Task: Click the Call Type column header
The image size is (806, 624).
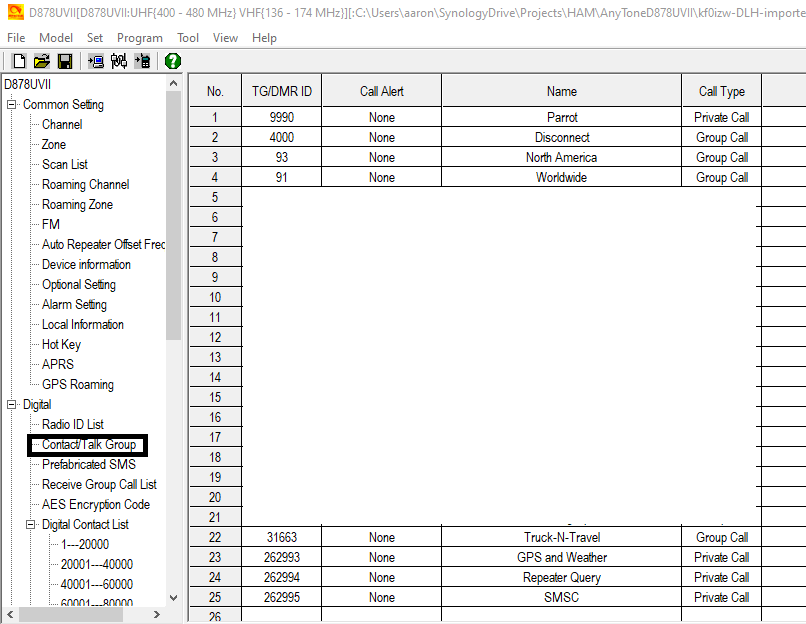Action: pos(721,92)
